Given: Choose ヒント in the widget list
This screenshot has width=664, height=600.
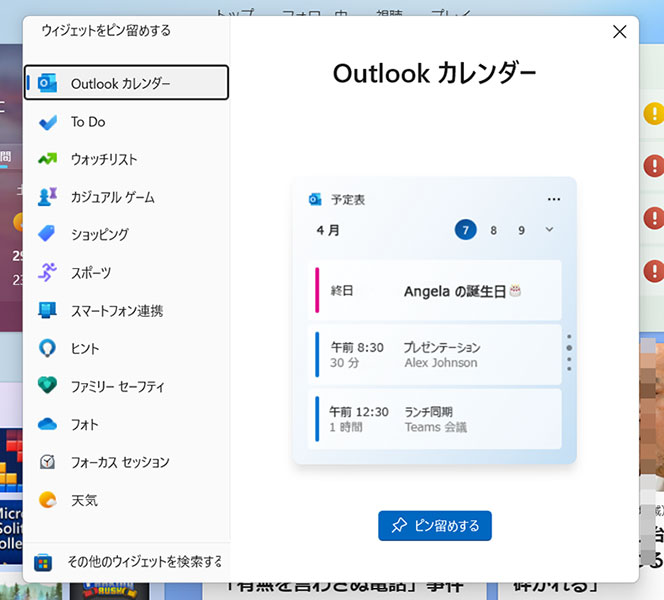Looking at the screenshot, I should click(x=126, y=348).
